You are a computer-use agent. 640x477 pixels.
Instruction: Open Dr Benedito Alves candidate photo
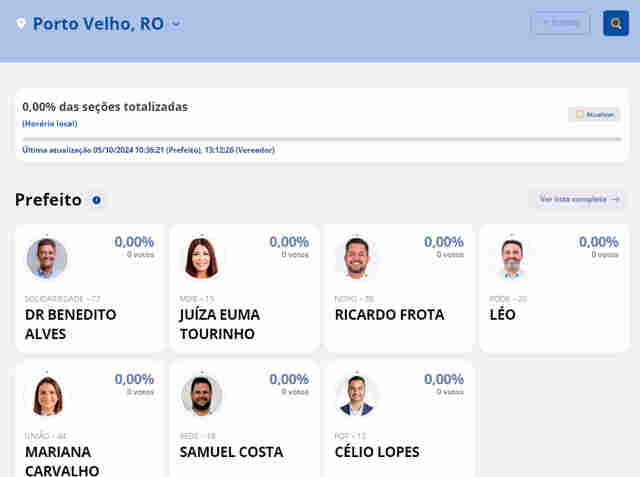[x=46, y=258]
